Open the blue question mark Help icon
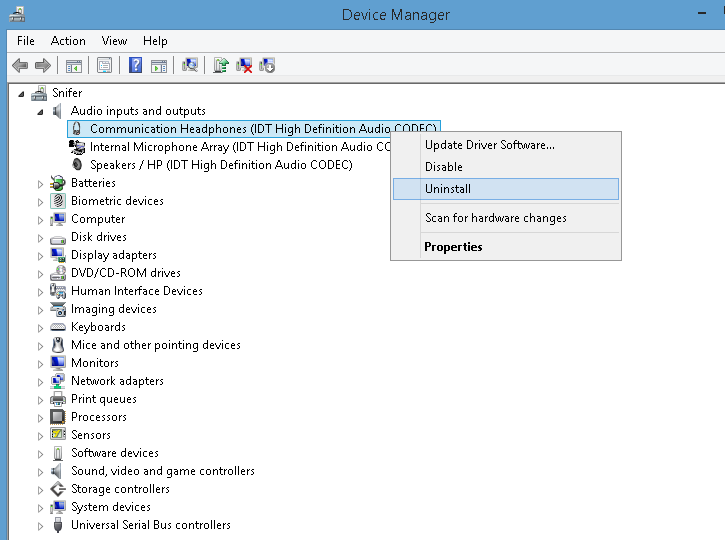Viewport: 725px width, 540px height. click(135, 65)
